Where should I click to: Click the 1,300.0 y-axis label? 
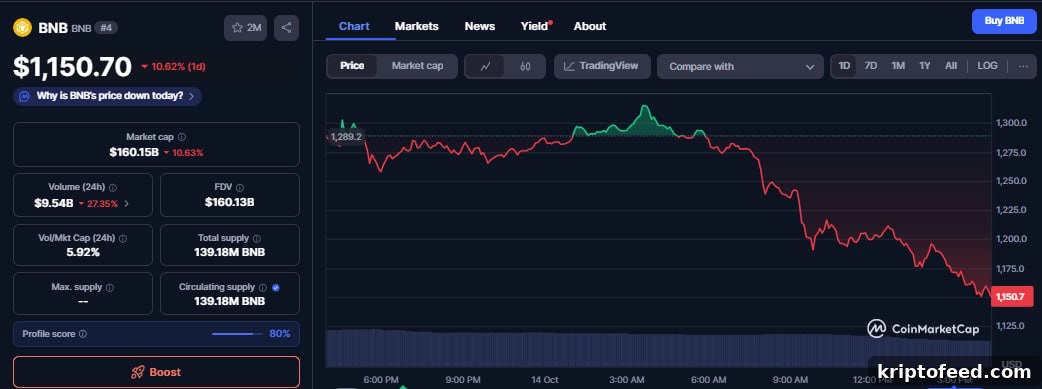pyautogui.click(x=1011, y=124)
